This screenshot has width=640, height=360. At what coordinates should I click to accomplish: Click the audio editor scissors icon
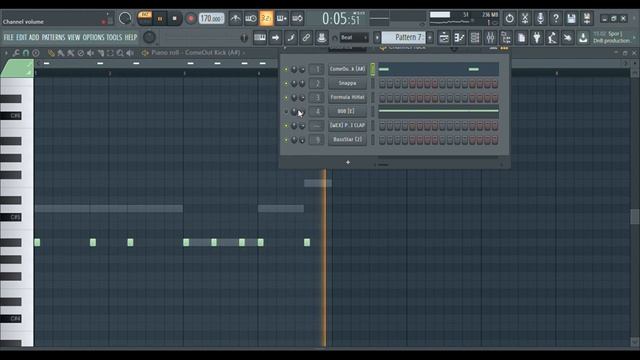tap(525, 18)
